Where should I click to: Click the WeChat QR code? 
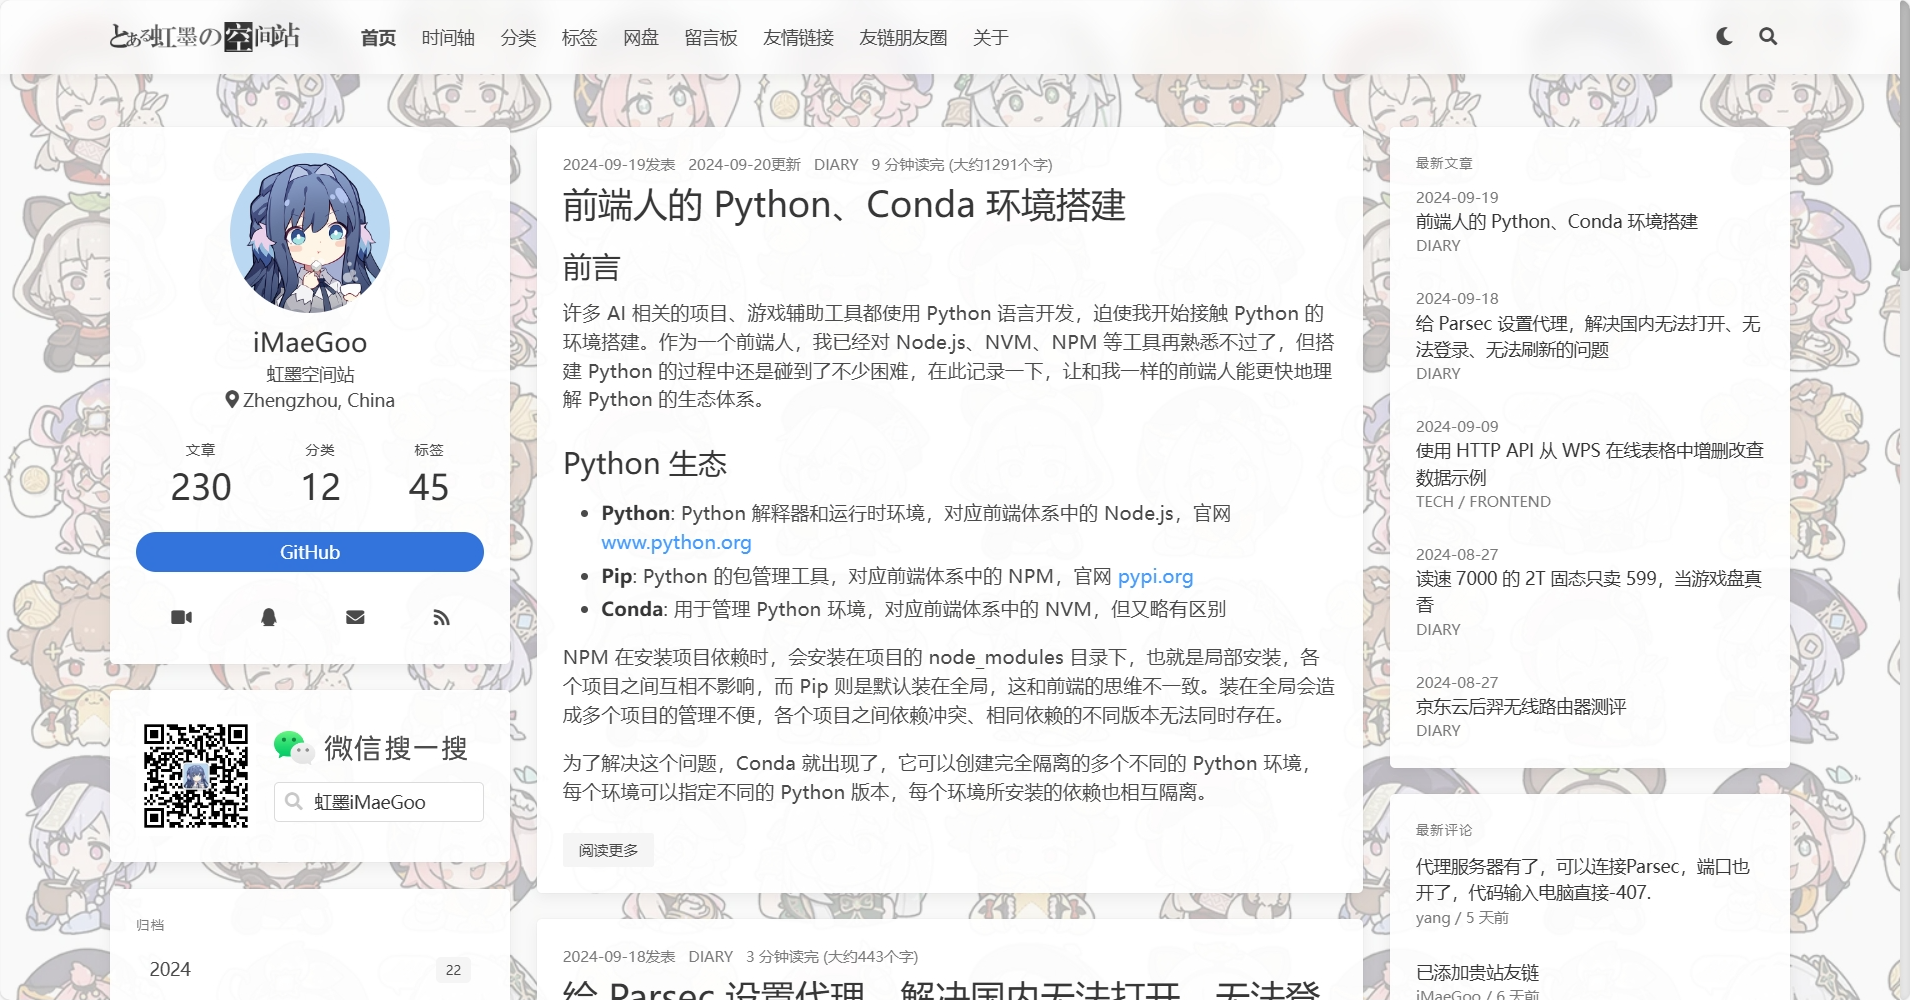[198, 774]
